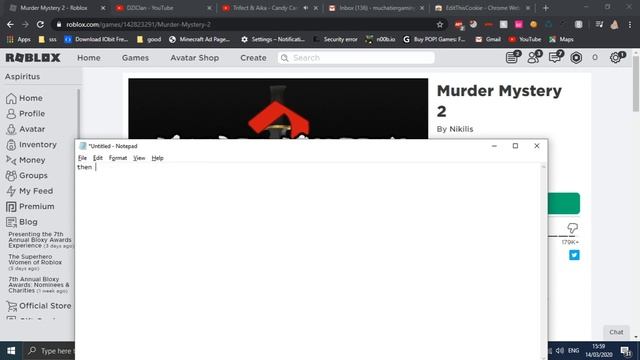Click the green Play button

564,203
